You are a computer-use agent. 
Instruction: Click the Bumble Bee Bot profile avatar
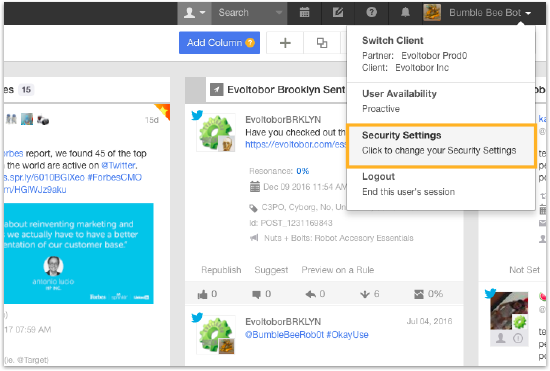pyautogui.click(x=432, y=13)
